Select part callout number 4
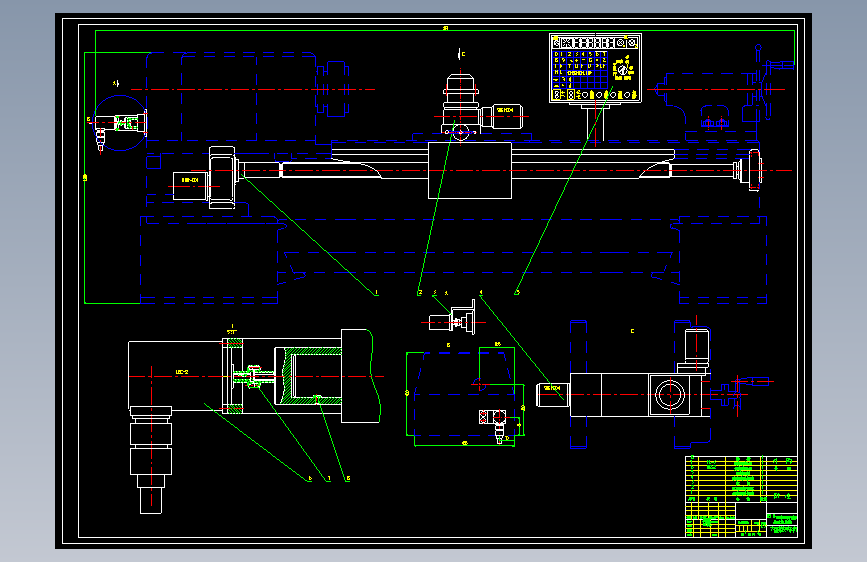The height and width of the screenshot is (562, 867). [x=481, y=292]
